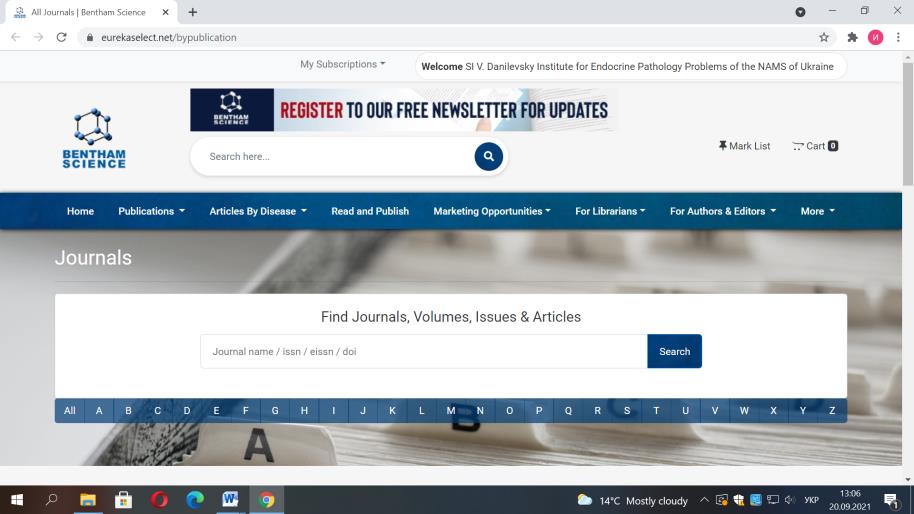Go to the Home menu item
Screen dimensions: 914x514
click(80, 211)
